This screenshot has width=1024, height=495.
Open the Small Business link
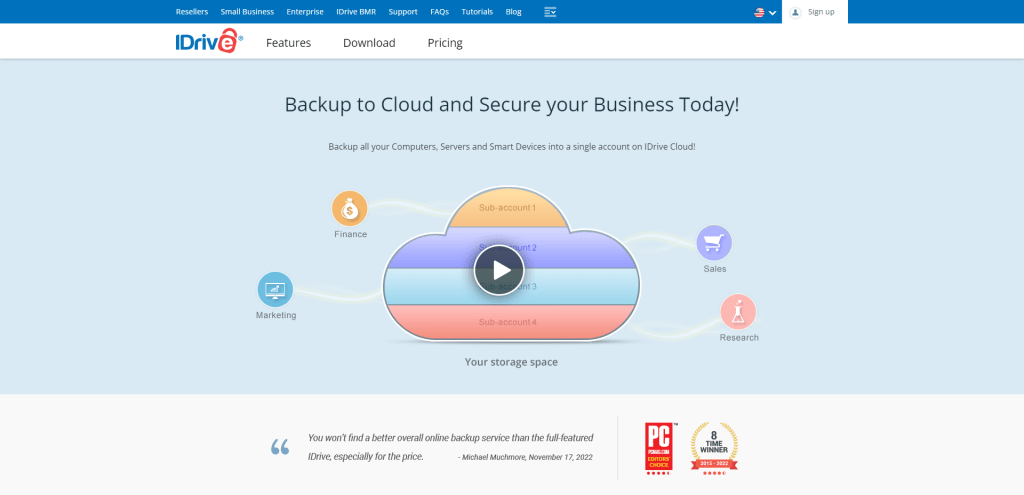(x=247, y=12)
